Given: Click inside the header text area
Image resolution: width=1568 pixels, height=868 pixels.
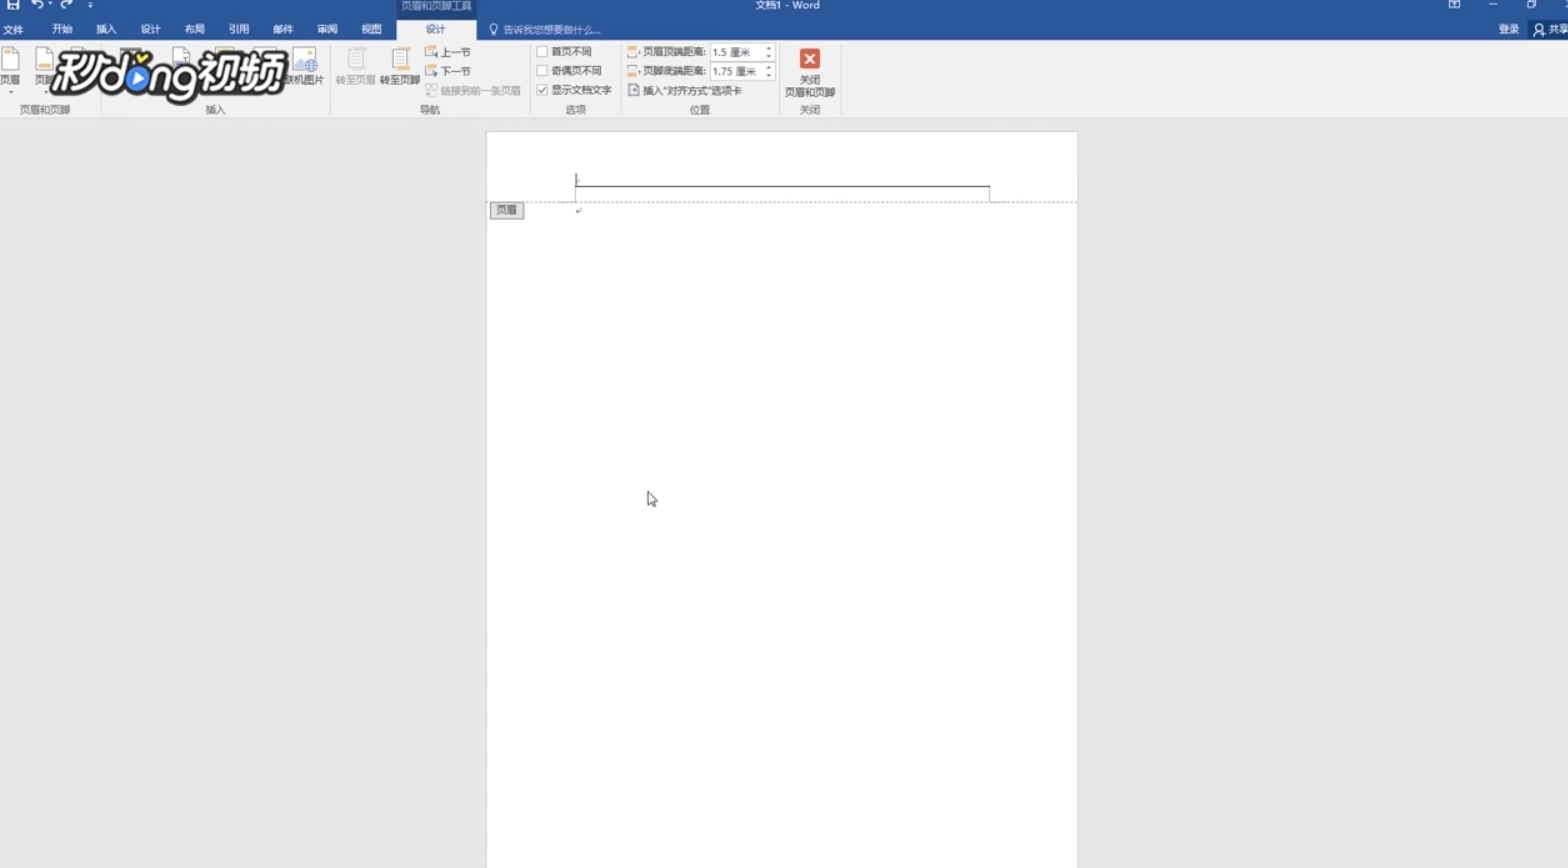Looking at the screenshot, I should [782, 179].
